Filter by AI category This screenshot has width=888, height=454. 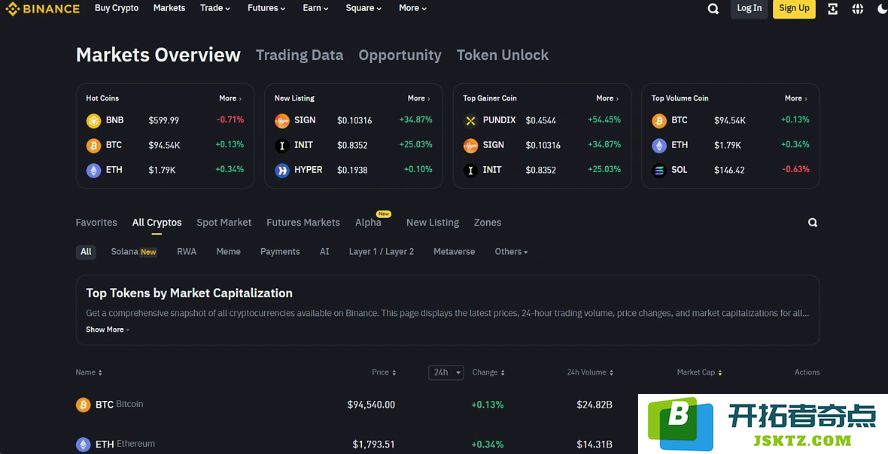point(325,252)
